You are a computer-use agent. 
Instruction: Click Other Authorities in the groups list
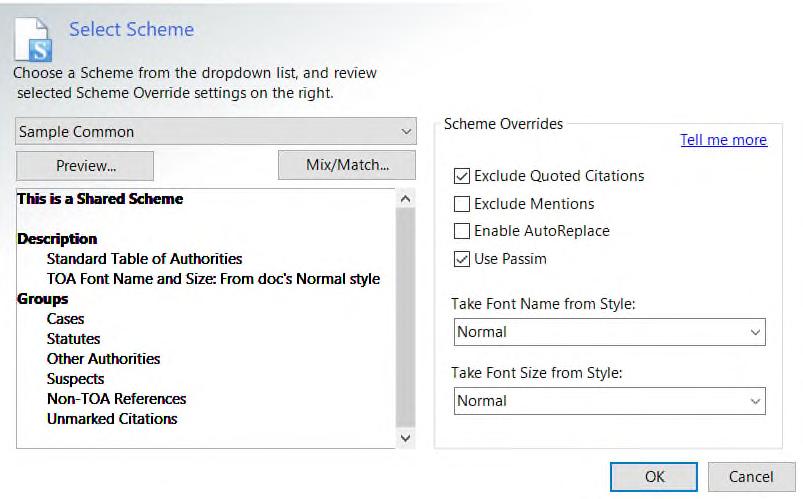[x=103, y=359]
